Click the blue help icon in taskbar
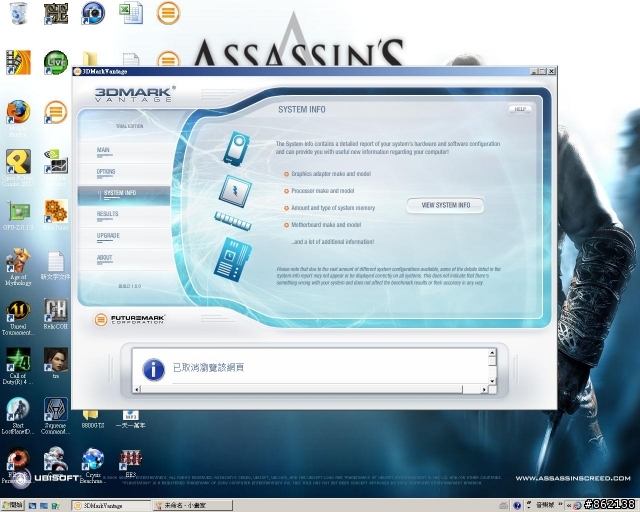The height and width of the screenshot is (512, 640). [517, 505]
